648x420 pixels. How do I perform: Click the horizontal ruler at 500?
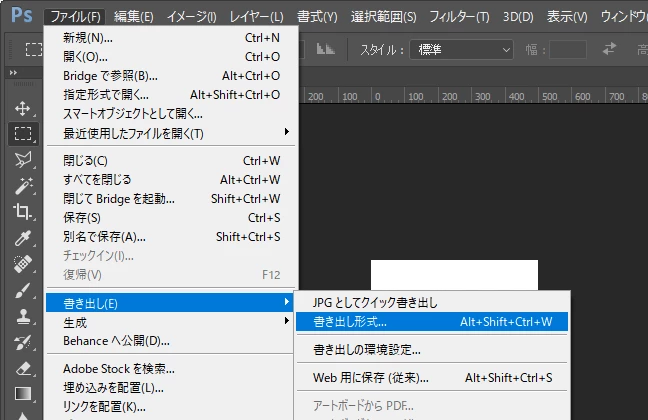549,97
